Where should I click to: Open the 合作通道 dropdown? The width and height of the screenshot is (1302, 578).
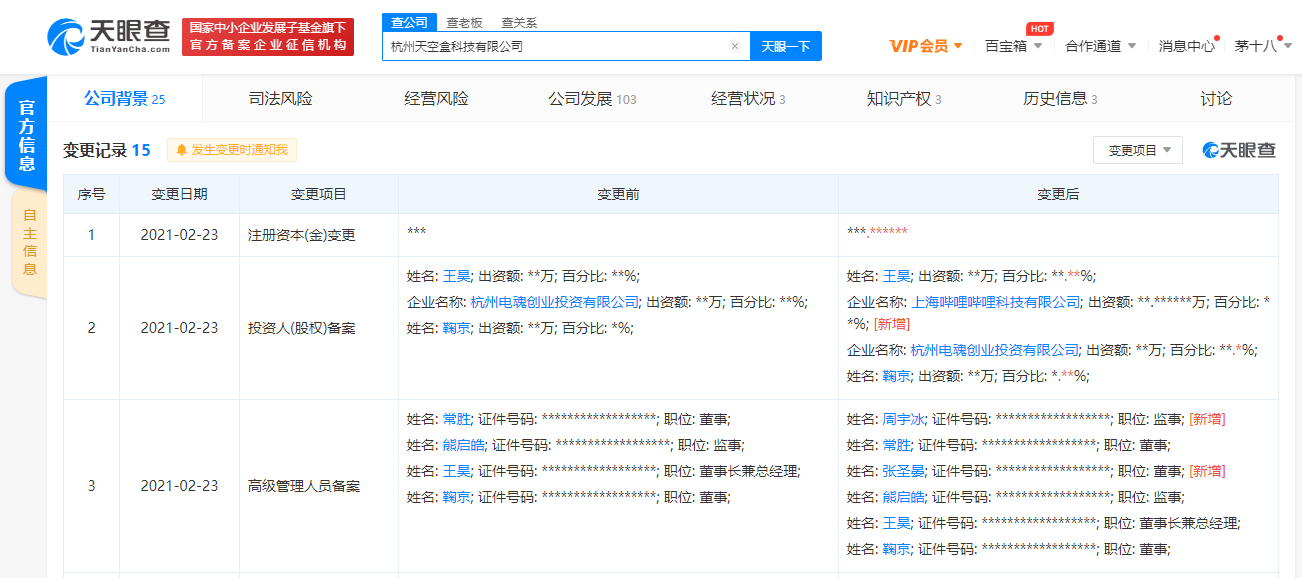[1099, 46]
